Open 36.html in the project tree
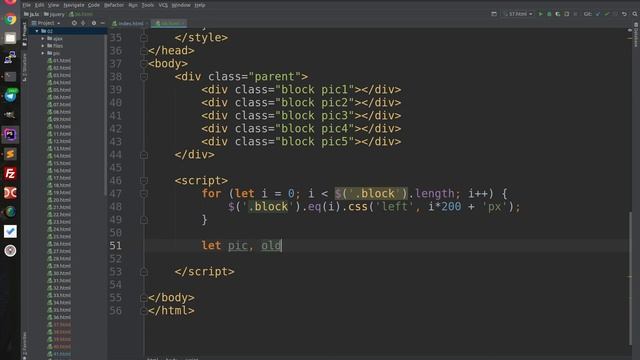Screen dimensions: 640x360 click(59, 317)
